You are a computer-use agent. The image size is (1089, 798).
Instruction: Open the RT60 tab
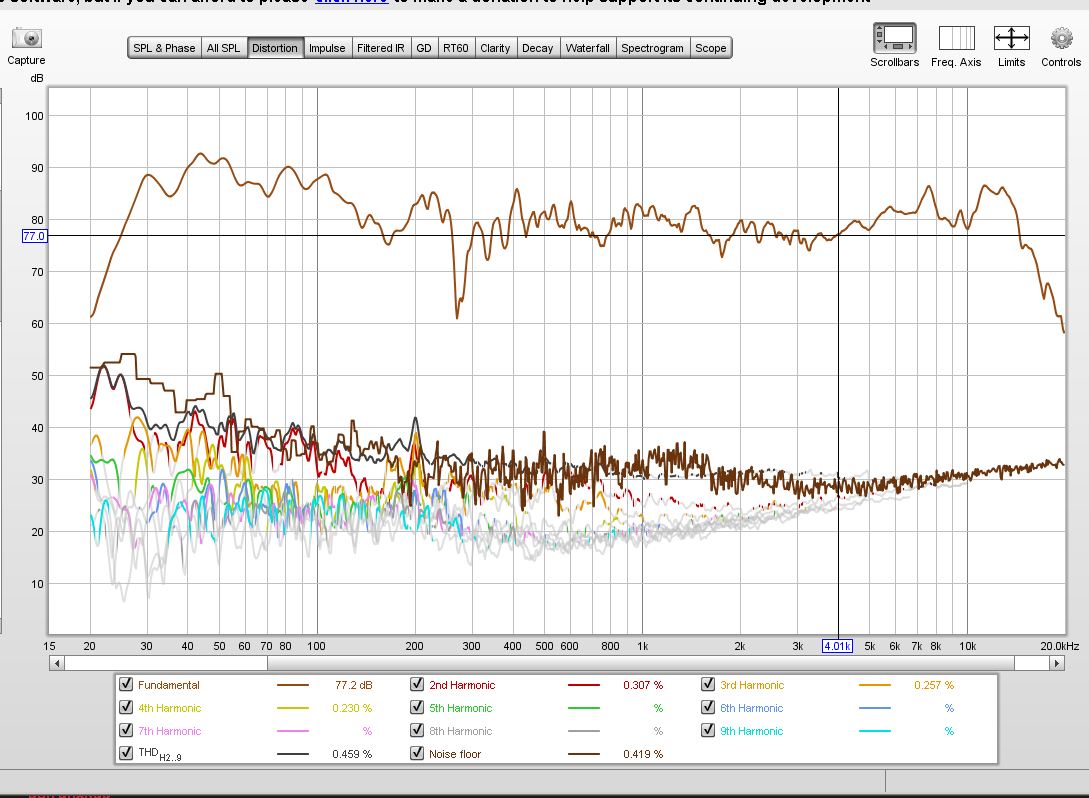click(x=456, y=48)
